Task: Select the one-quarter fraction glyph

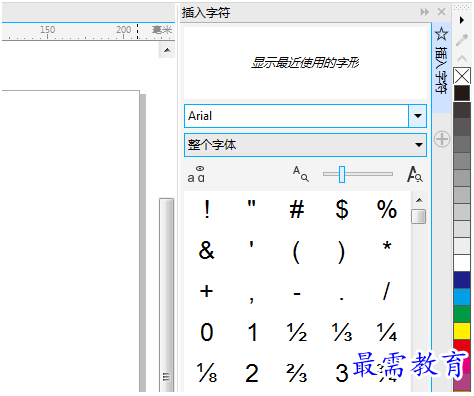Action: tap(387, 332)
